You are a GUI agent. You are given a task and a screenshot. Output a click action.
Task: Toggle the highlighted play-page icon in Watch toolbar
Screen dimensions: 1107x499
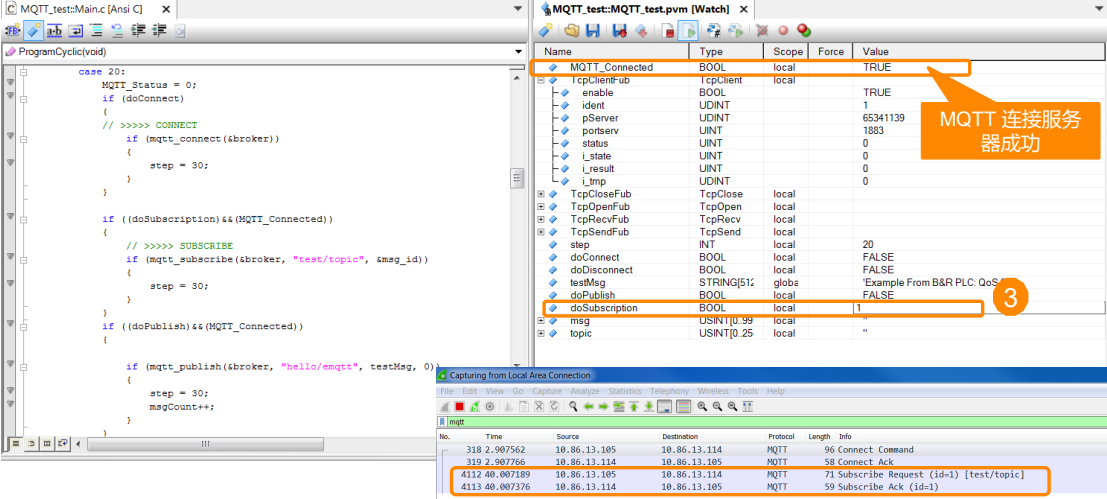(x=689, y=31)
